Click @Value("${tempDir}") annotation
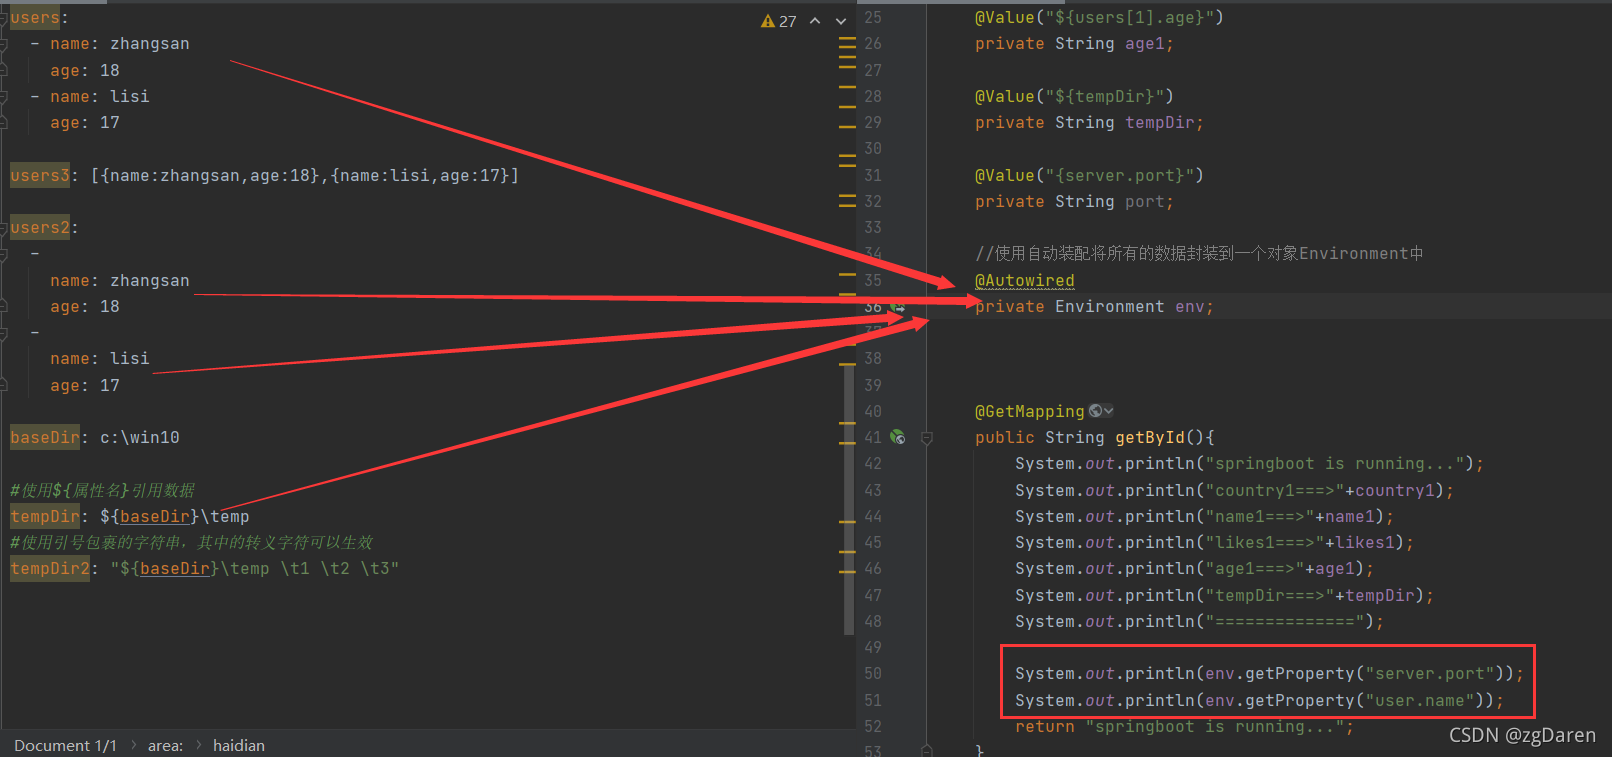The height and width of the screenshot is (757, 1612). coord(1075,96)
